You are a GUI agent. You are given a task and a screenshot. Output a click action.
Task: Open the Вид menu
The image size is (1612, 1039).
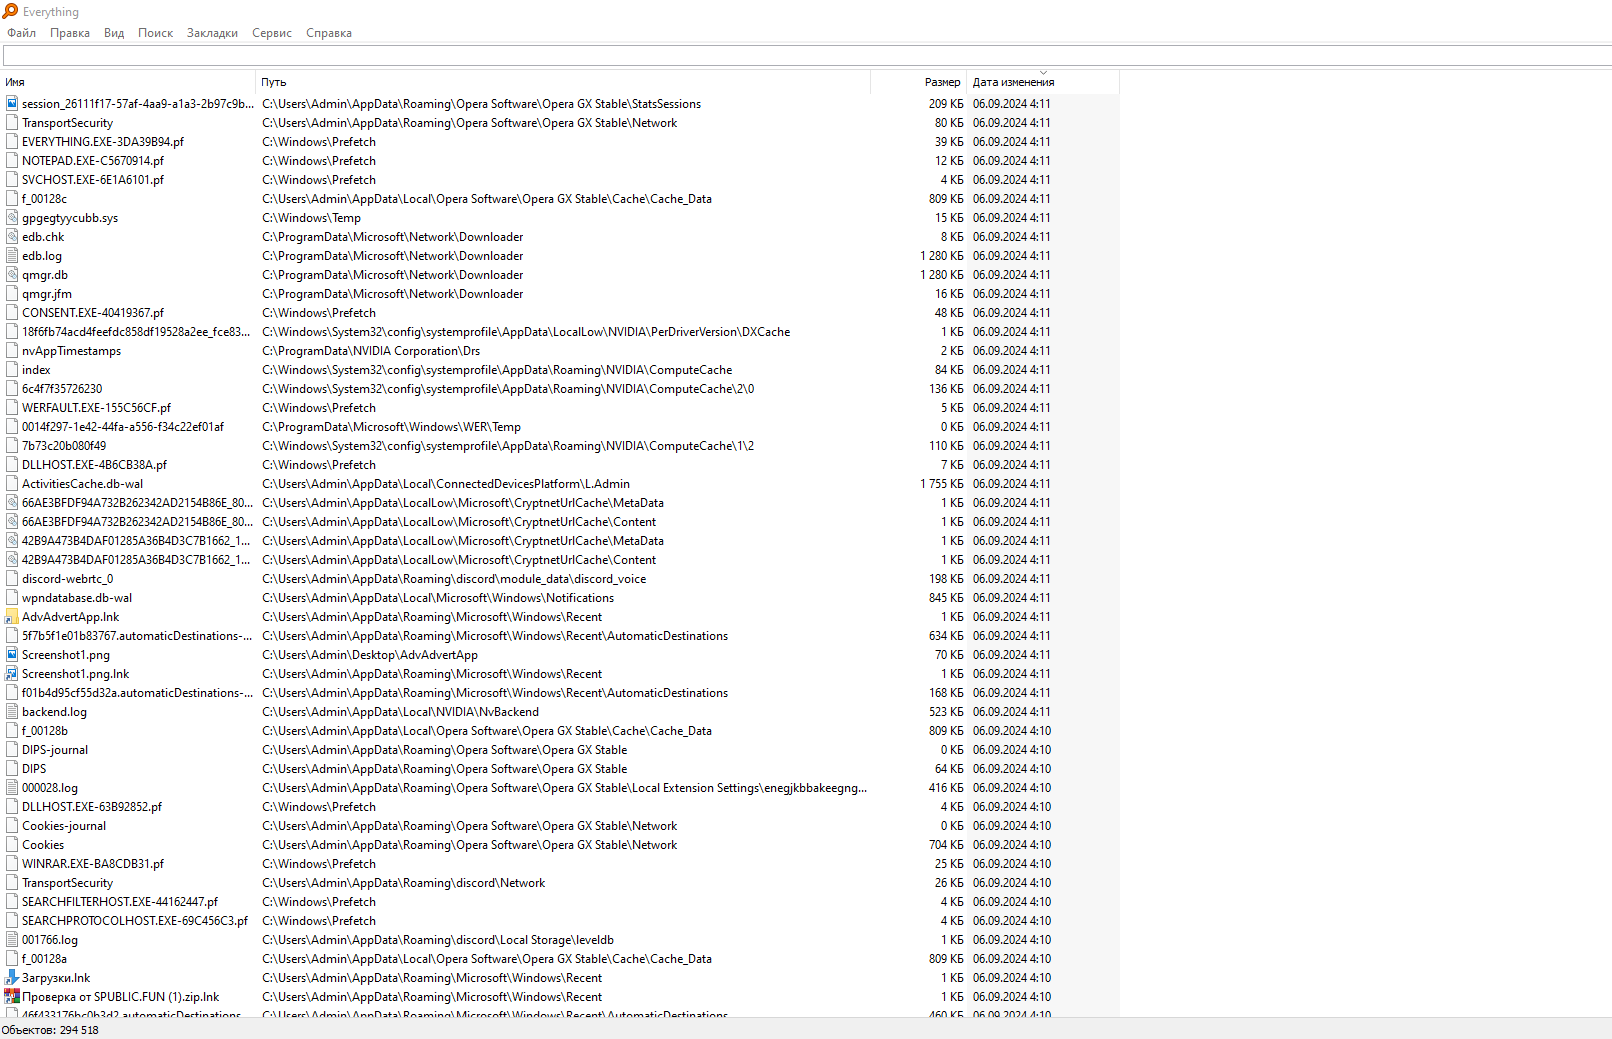114,33
